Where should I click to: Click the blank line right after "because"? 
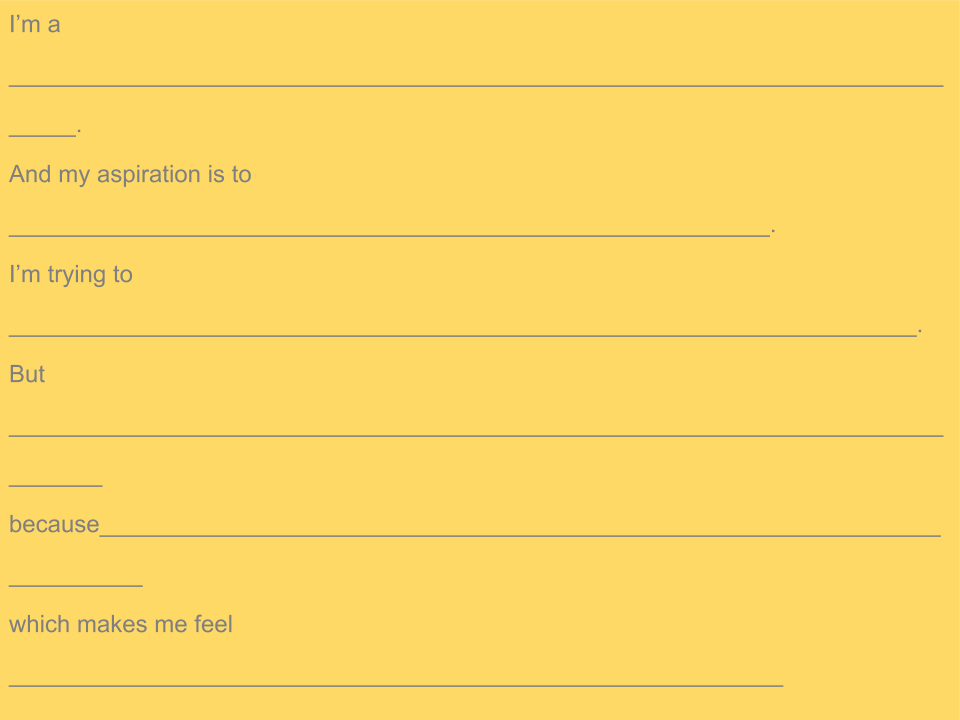coord(520,536)
